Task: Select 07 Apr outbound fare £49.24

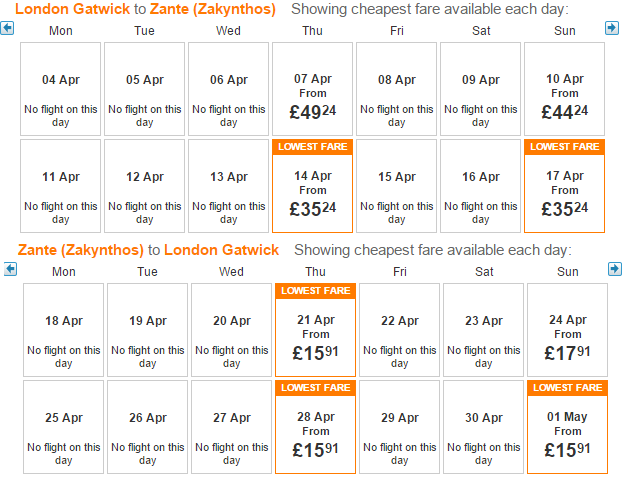Action: click(312, 89)
